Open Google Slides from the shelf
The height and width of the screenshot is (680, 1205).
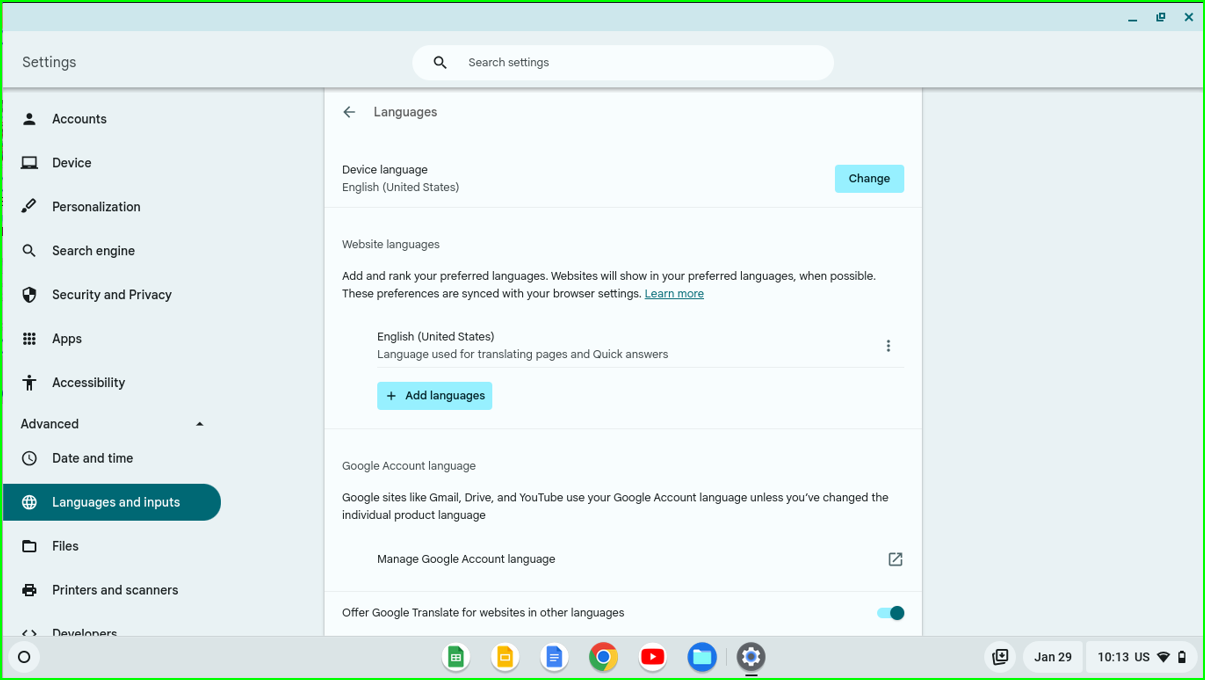[x=505, y=657]
